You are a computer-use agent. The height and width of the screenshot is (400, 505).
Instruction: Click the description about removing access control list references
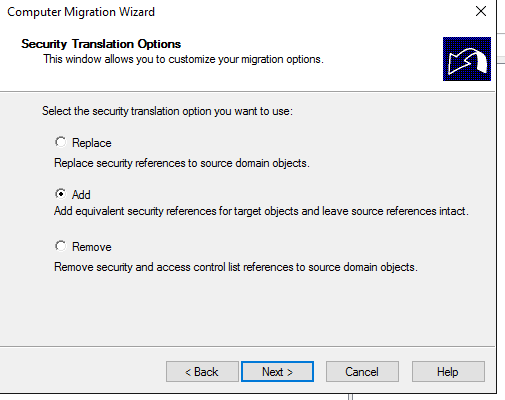236,267
